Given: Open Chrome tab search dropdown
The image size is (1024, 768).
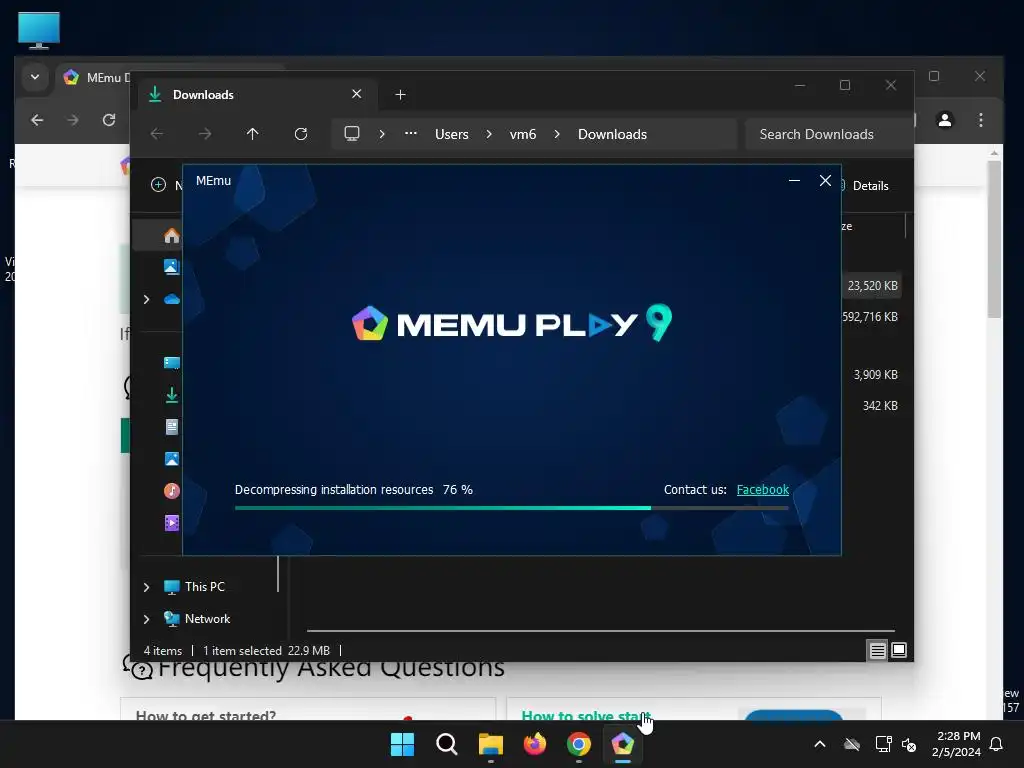Looking at the screenshot, I should pos(35,77).
